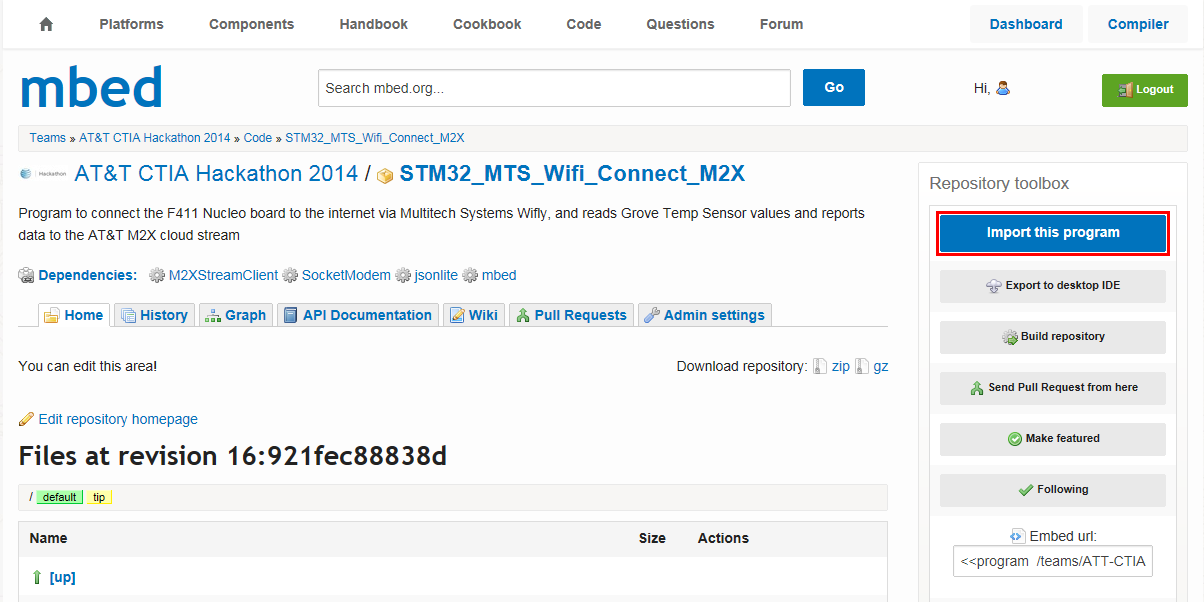Select the Embed url text box
This screenshot has height=602, width=1204.
(x=1052, y=562)
